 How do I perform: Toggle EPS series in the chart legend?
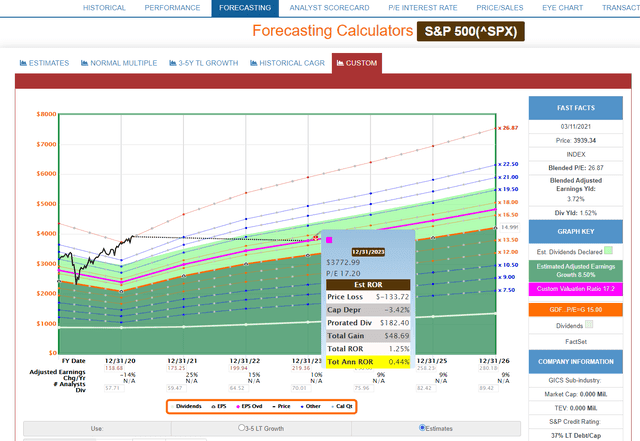pyautogui.click(x=219, y=406)
